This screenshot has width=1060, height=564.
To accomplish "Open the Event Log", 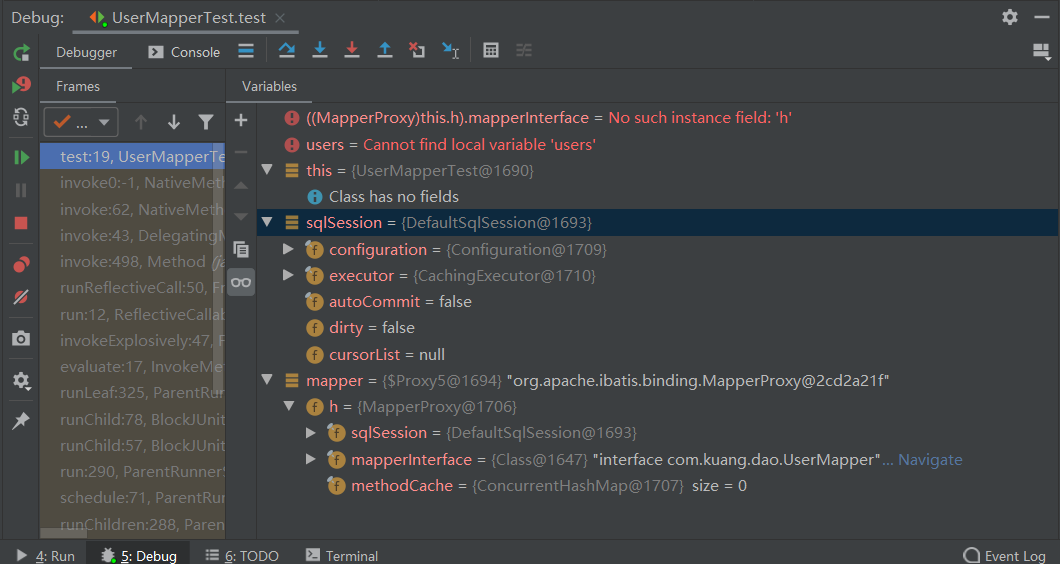I will [1004, 555].
